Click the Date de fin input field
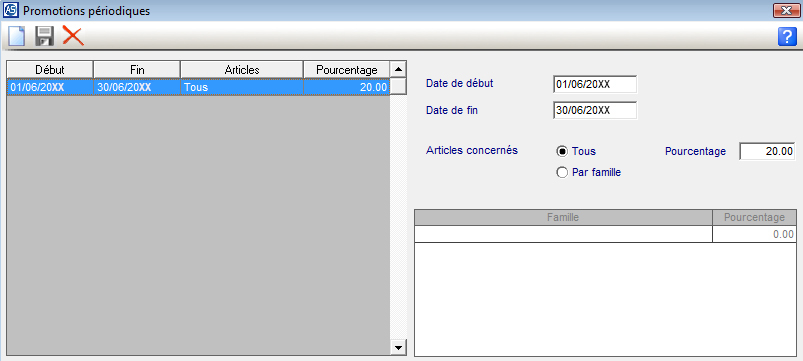Viewport: 803px width, 361px height. click(x=595, y=110)
